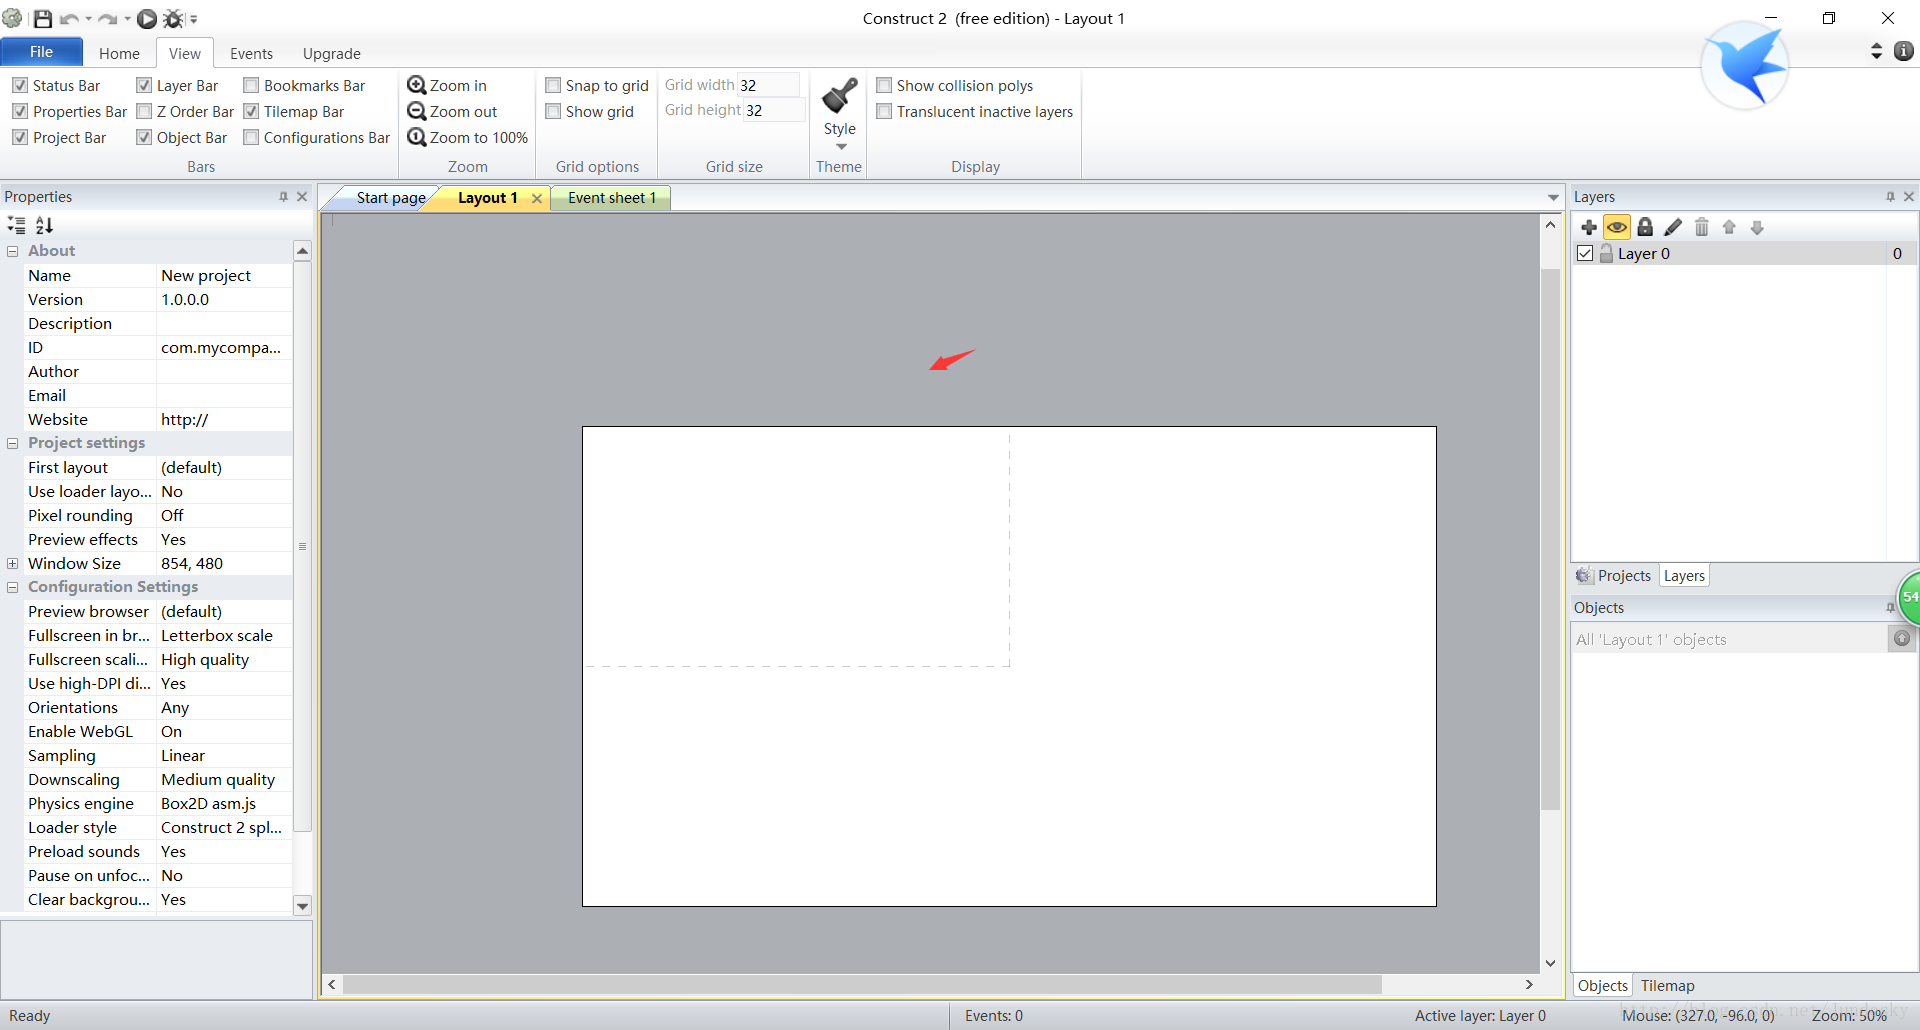The height and width of the screenshot is (1030, 1920).
Task: Switch to the Events ribbon tab
Action: coord(251,53)
